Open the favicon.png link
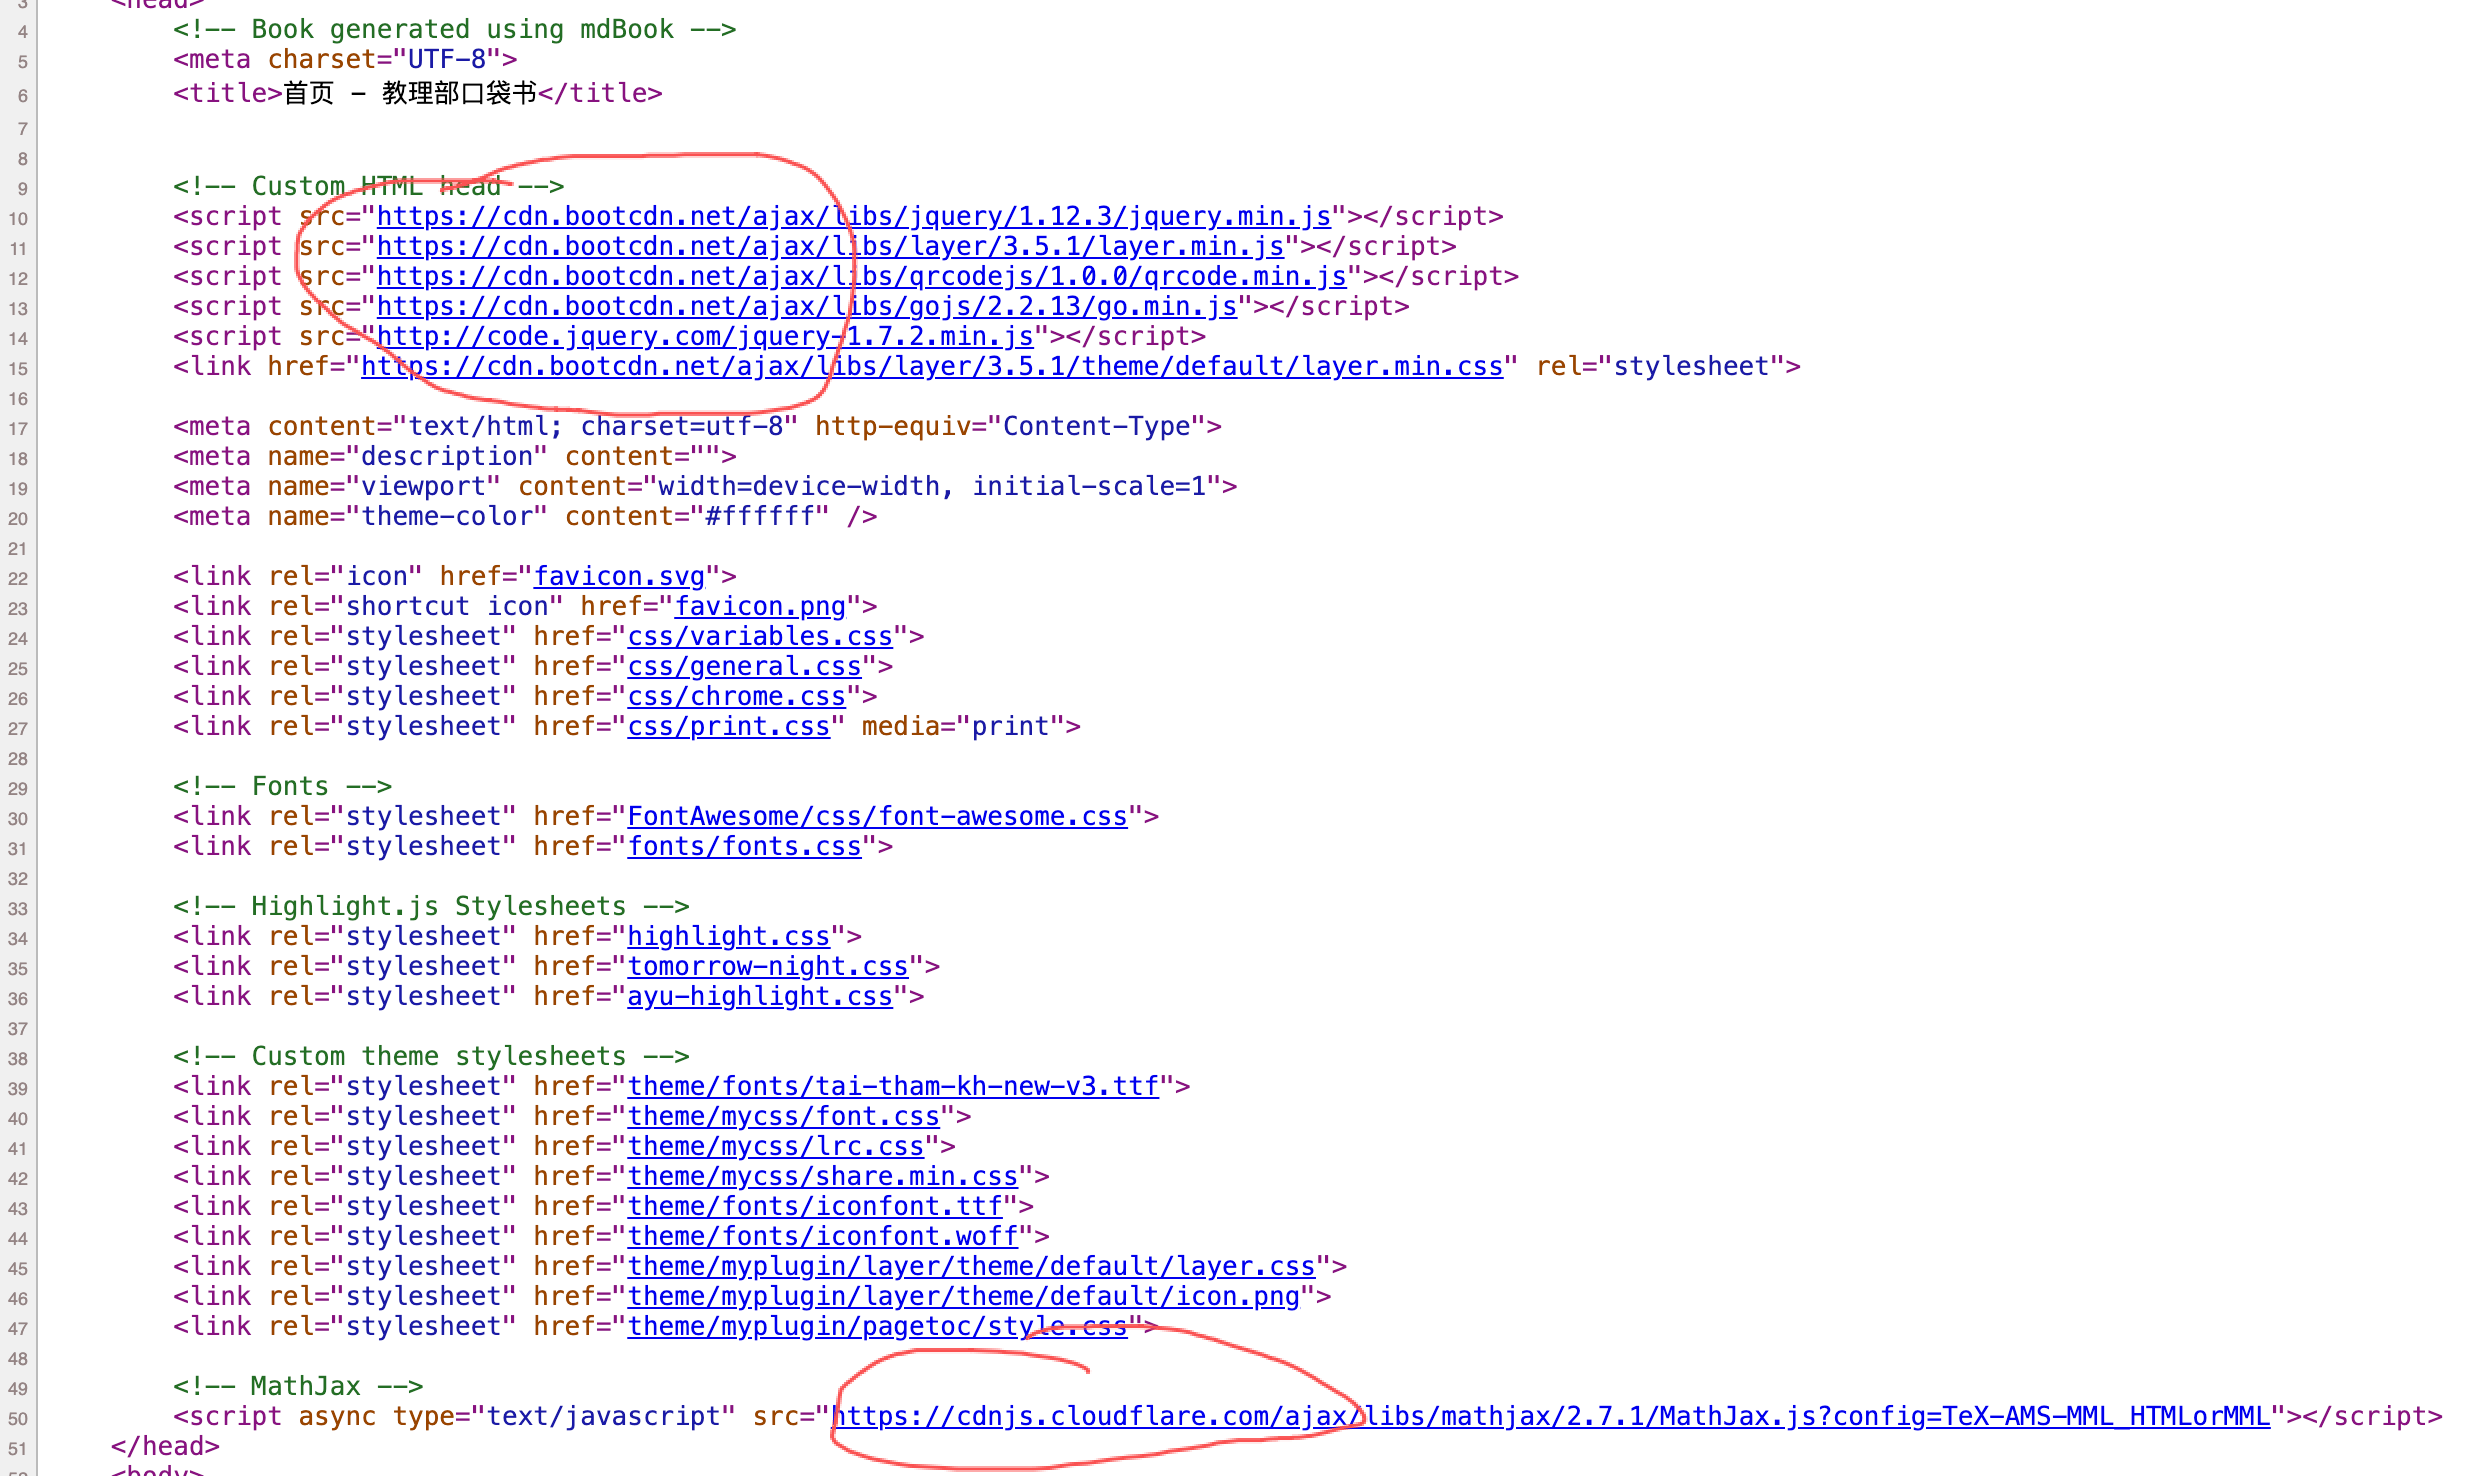2468x1476 pixels. click(x=760, y=606)
